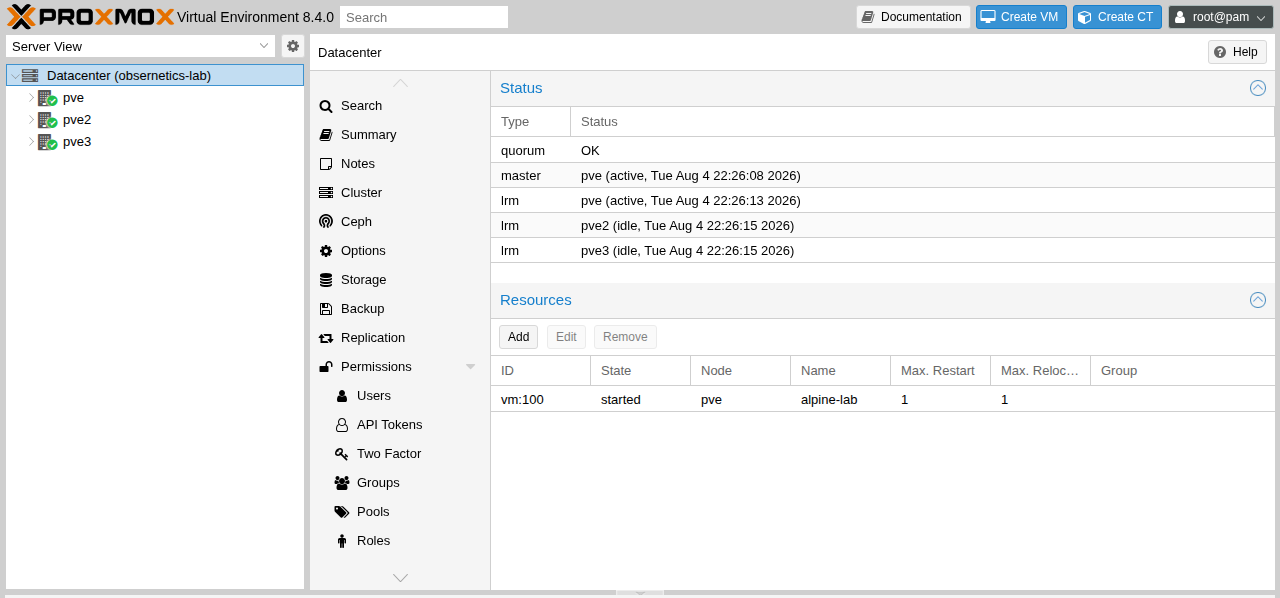This screenshot has height=598, width=1280.
Task: Click the Create CT button
Action: point(1117,17)
